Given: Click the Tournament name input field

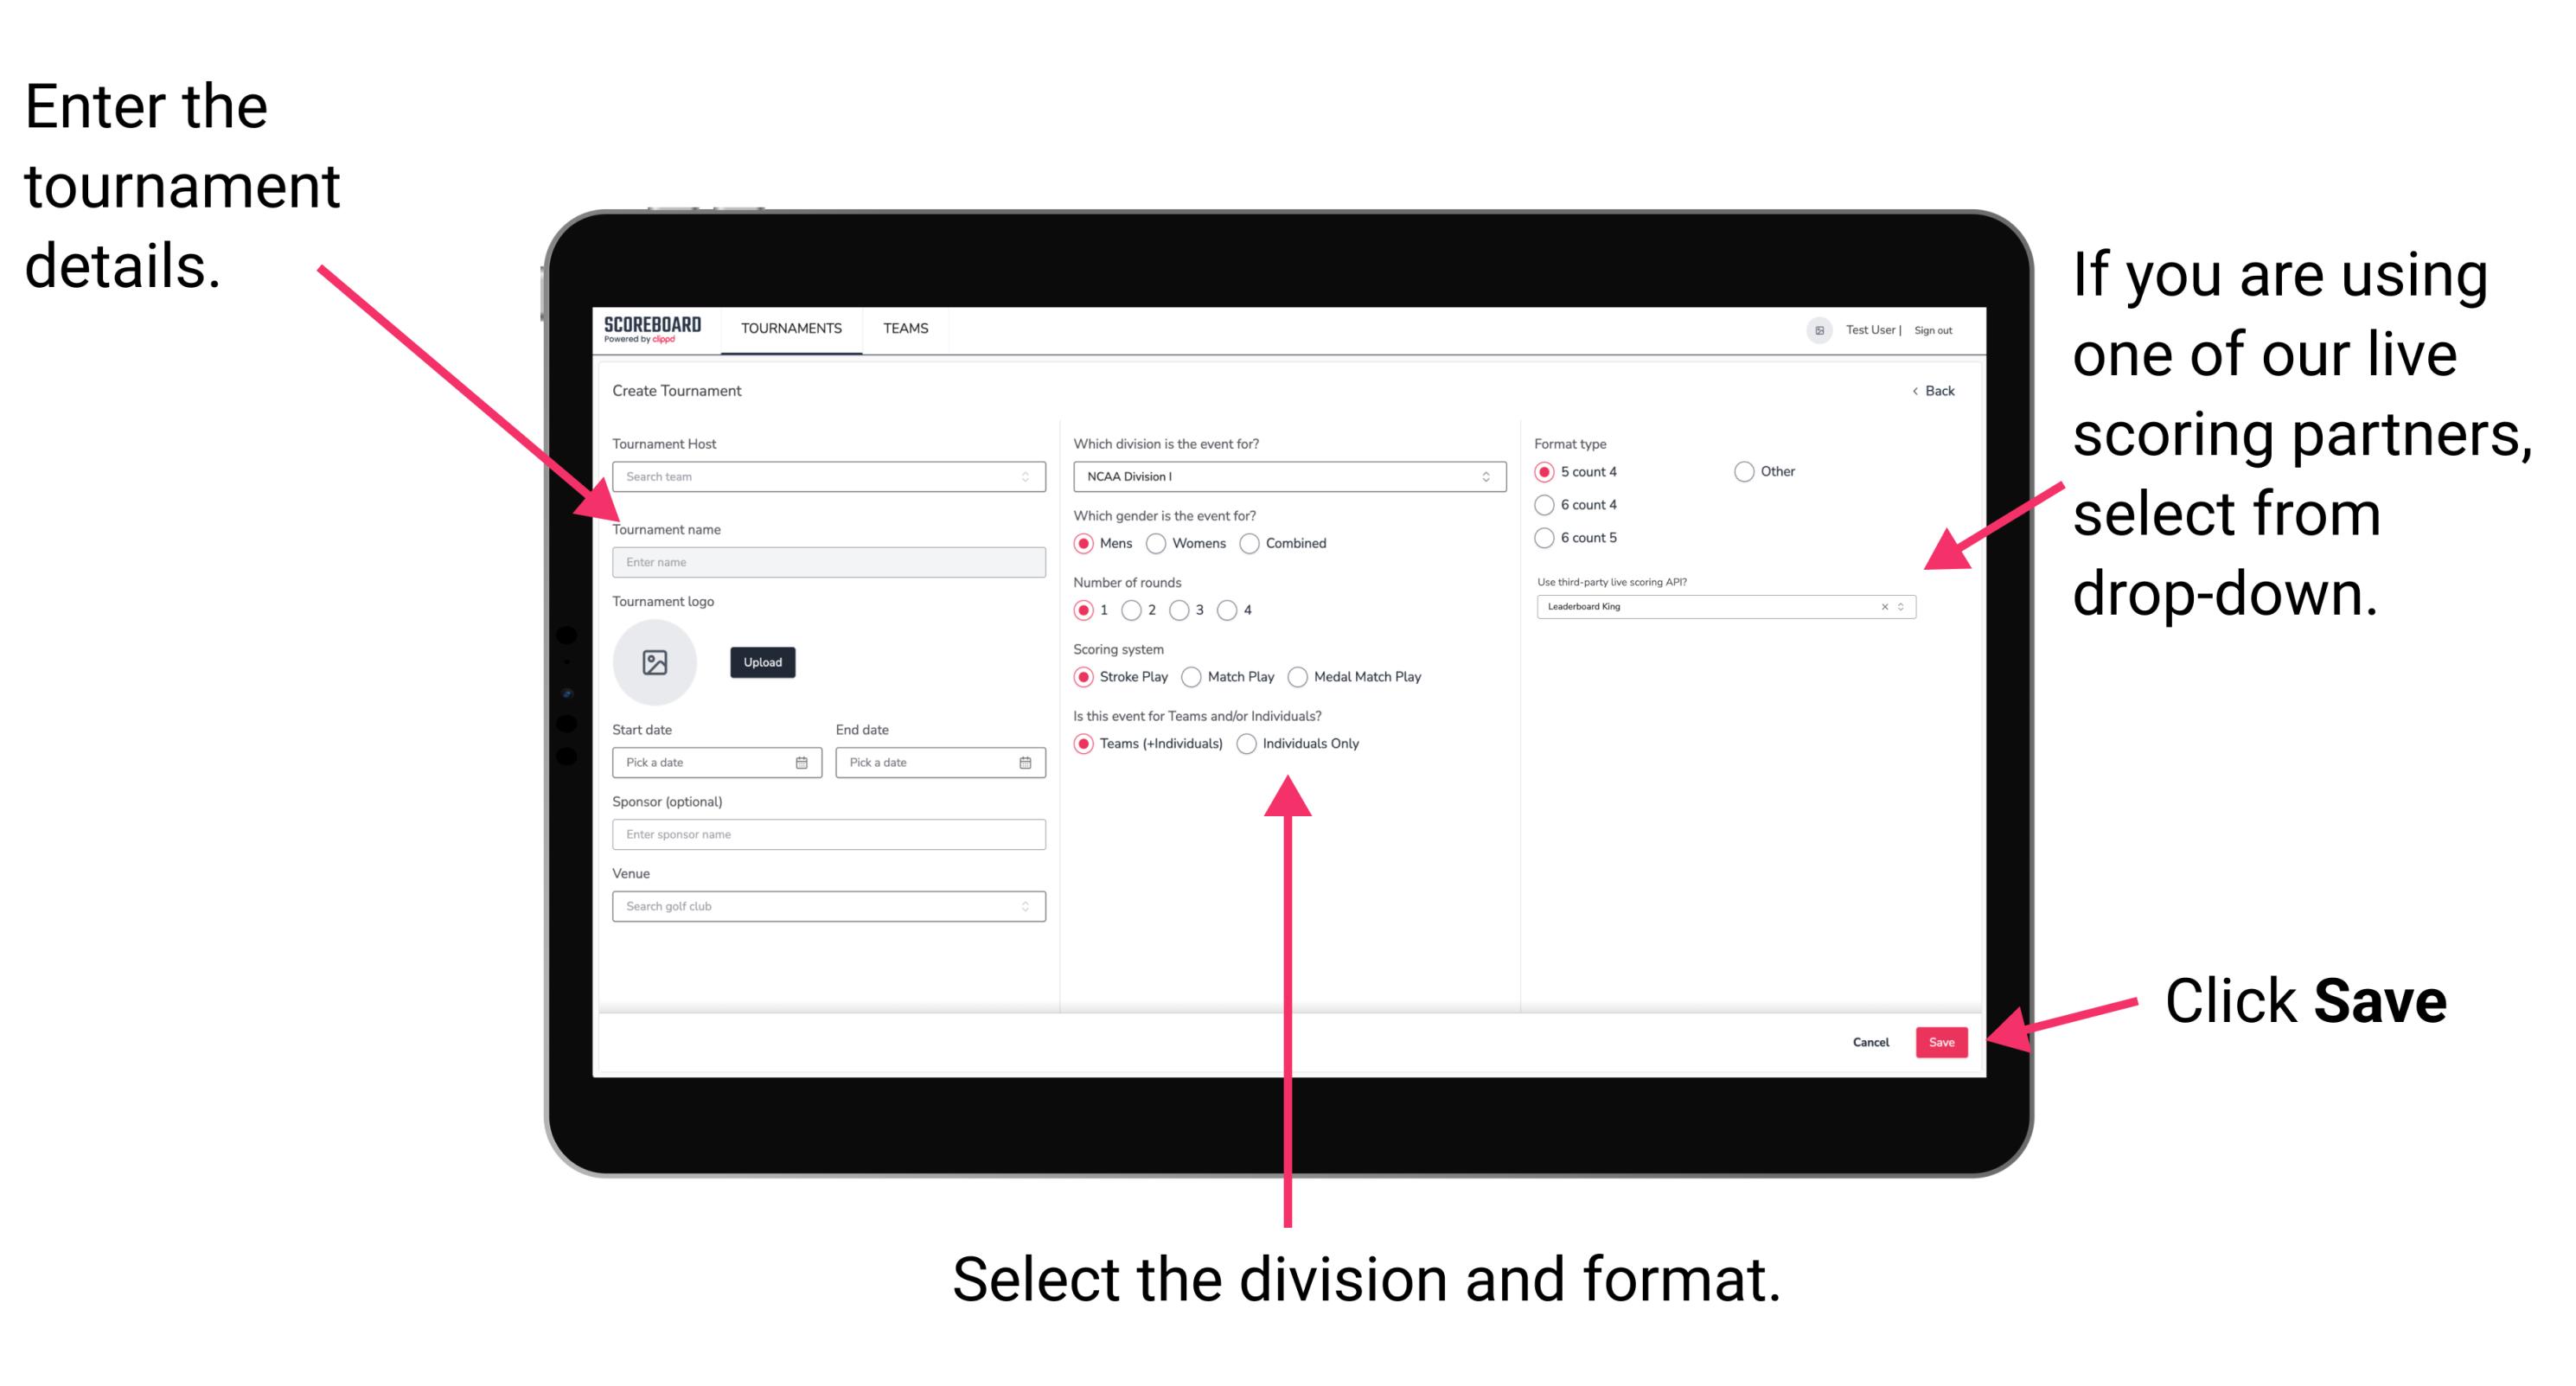Looking at the screenshot, I should click(x=825, y=563).
